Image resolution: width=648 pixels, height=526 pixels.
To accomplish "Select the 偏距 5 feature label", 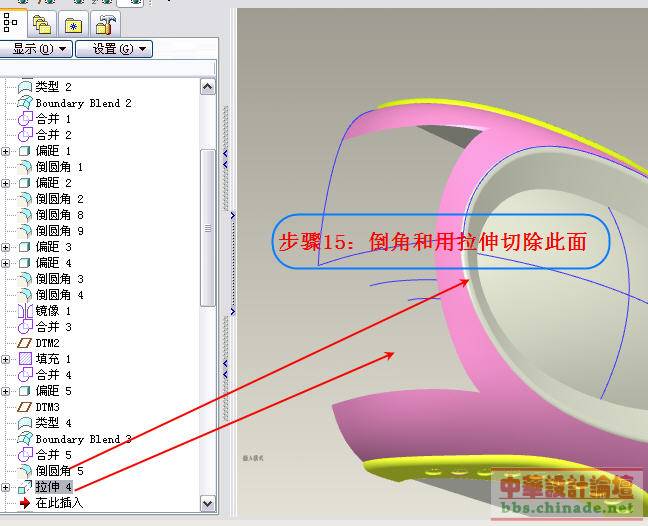I will click(x=53, y=391).
